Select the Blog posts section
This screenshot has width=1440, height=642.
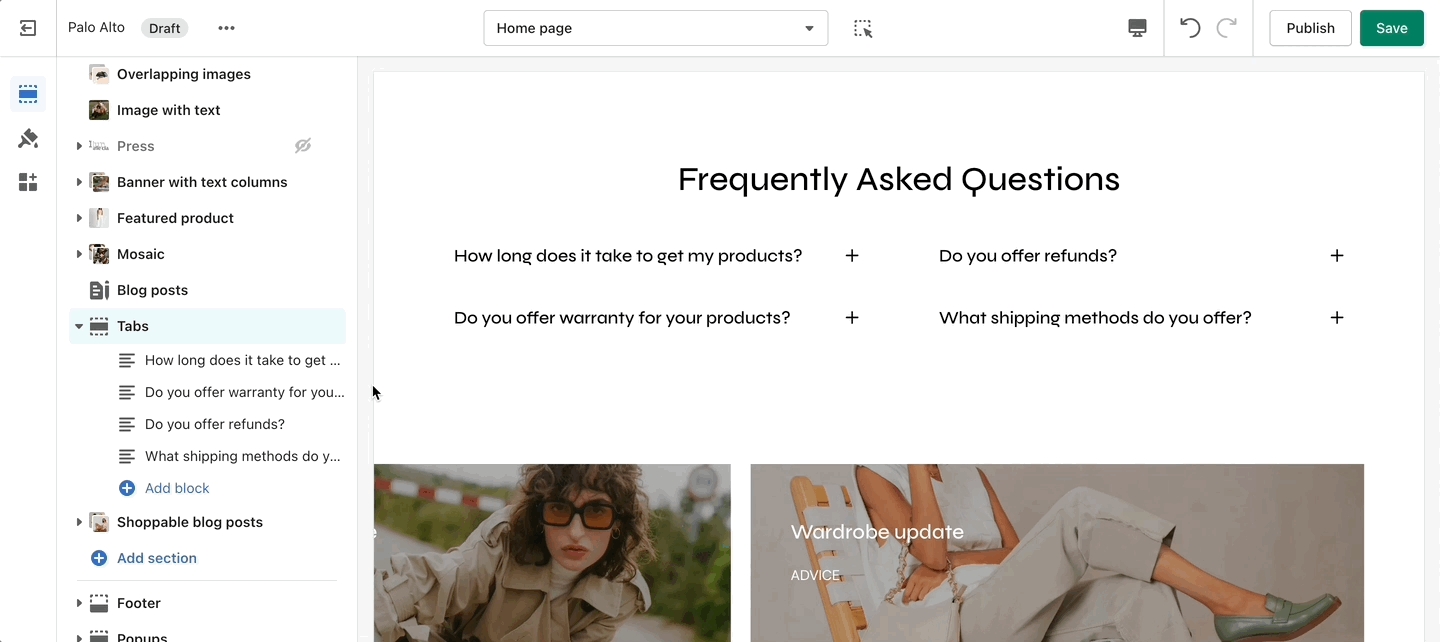(x=152, y=290)
